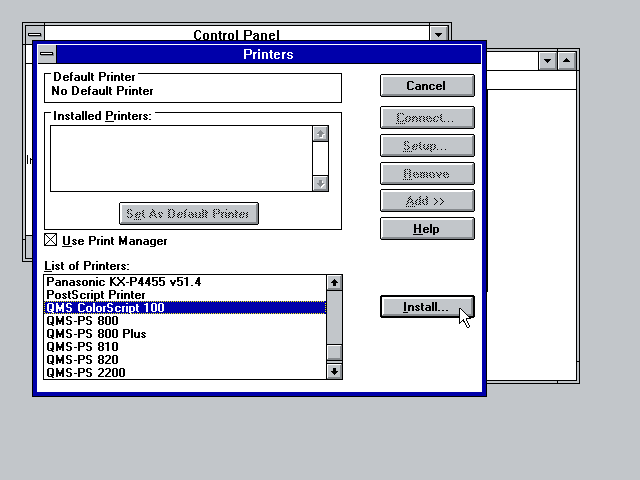
Task: Click maximize arrow of background window
Action: click(x=567, y=61)
